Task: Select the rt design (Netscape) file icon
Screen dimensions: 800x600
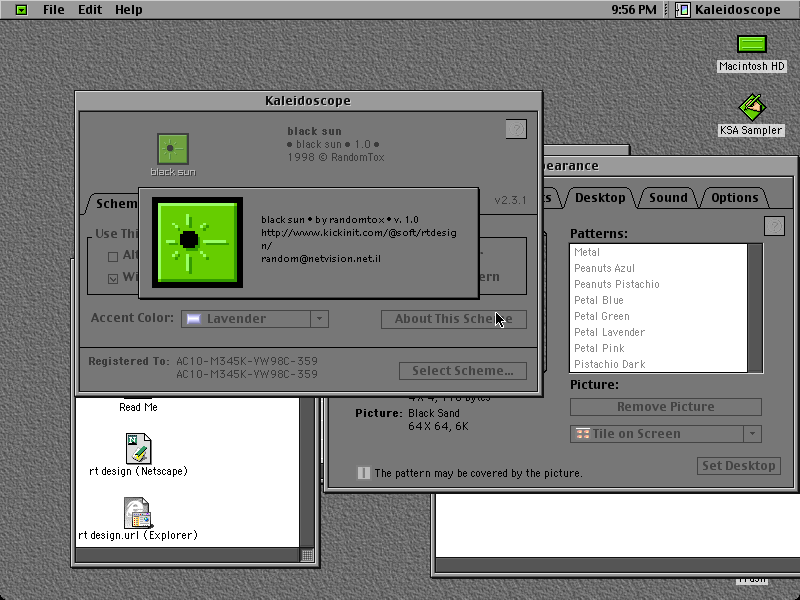Action: [138, 448]
